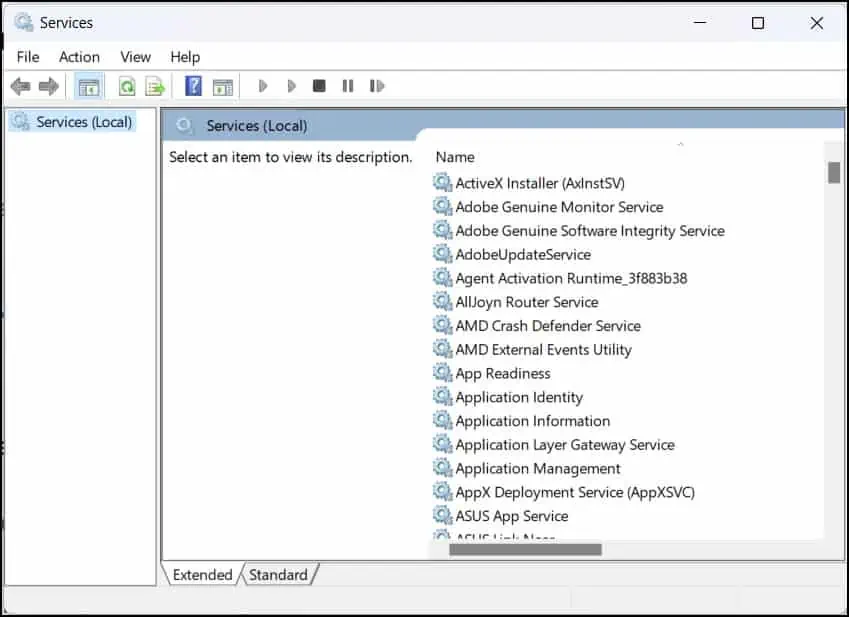Click the vertical scrollbar thumb
849x617 pixels.
coord(833,172)
